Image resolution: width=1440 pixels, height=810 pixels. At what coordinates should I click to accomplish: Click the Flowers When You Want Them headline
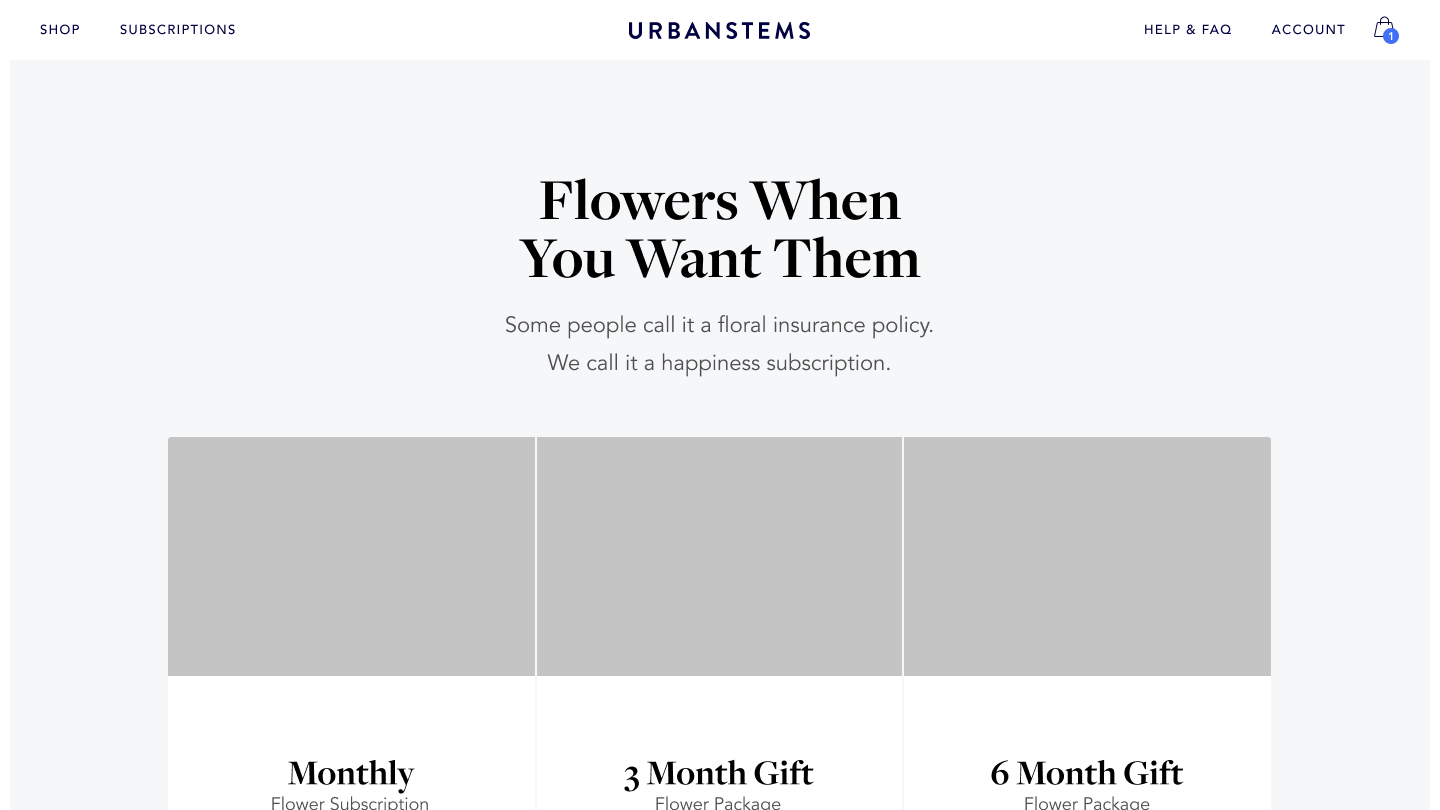coord(720,229)
